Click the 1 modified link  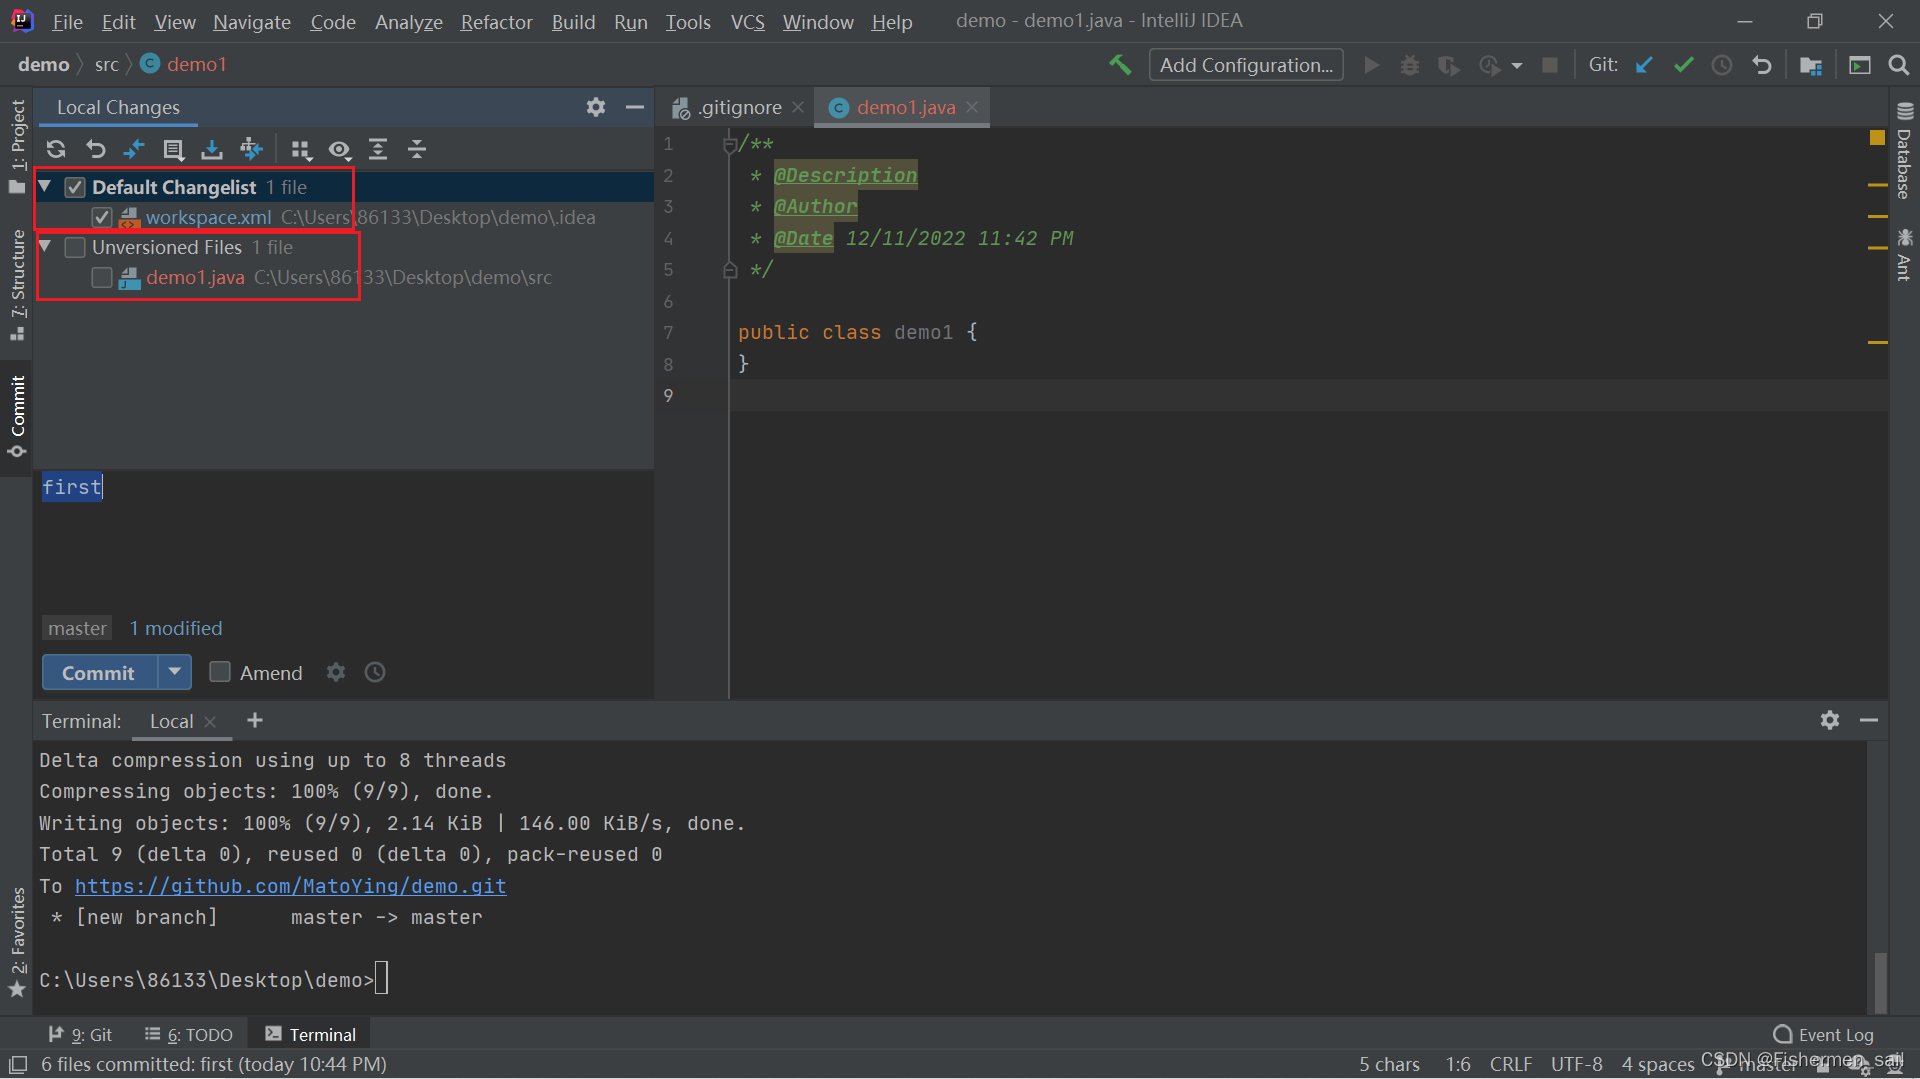(176, 628)
